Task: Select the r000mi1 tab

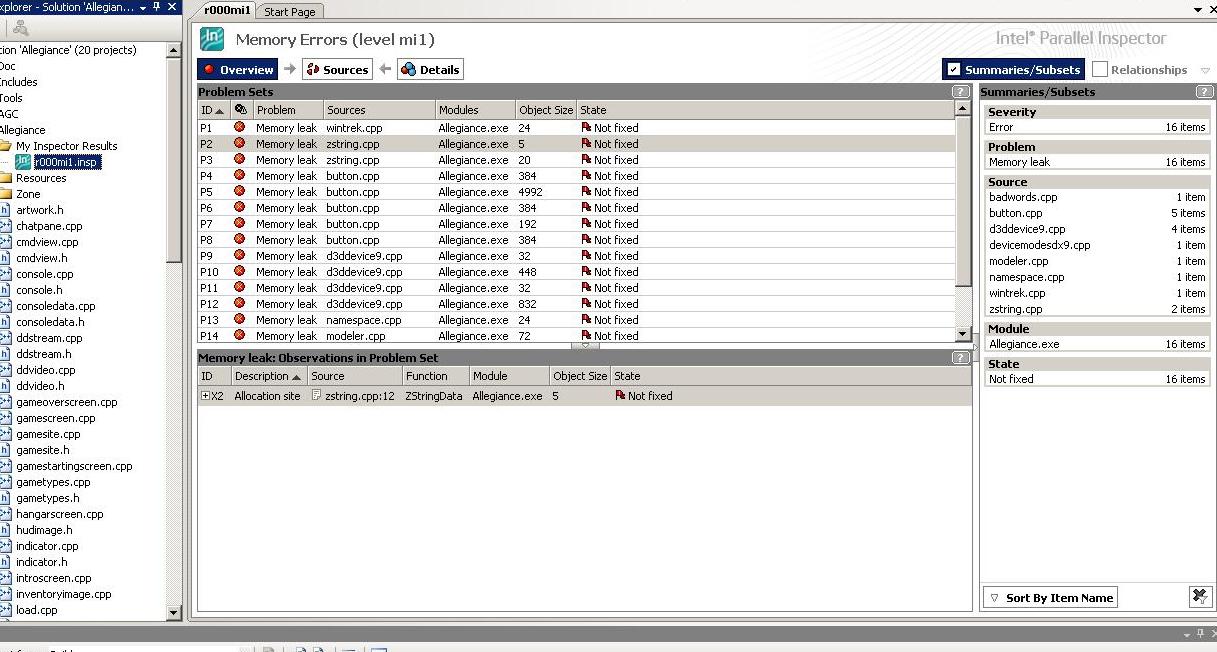Action: tap(227, 11)
